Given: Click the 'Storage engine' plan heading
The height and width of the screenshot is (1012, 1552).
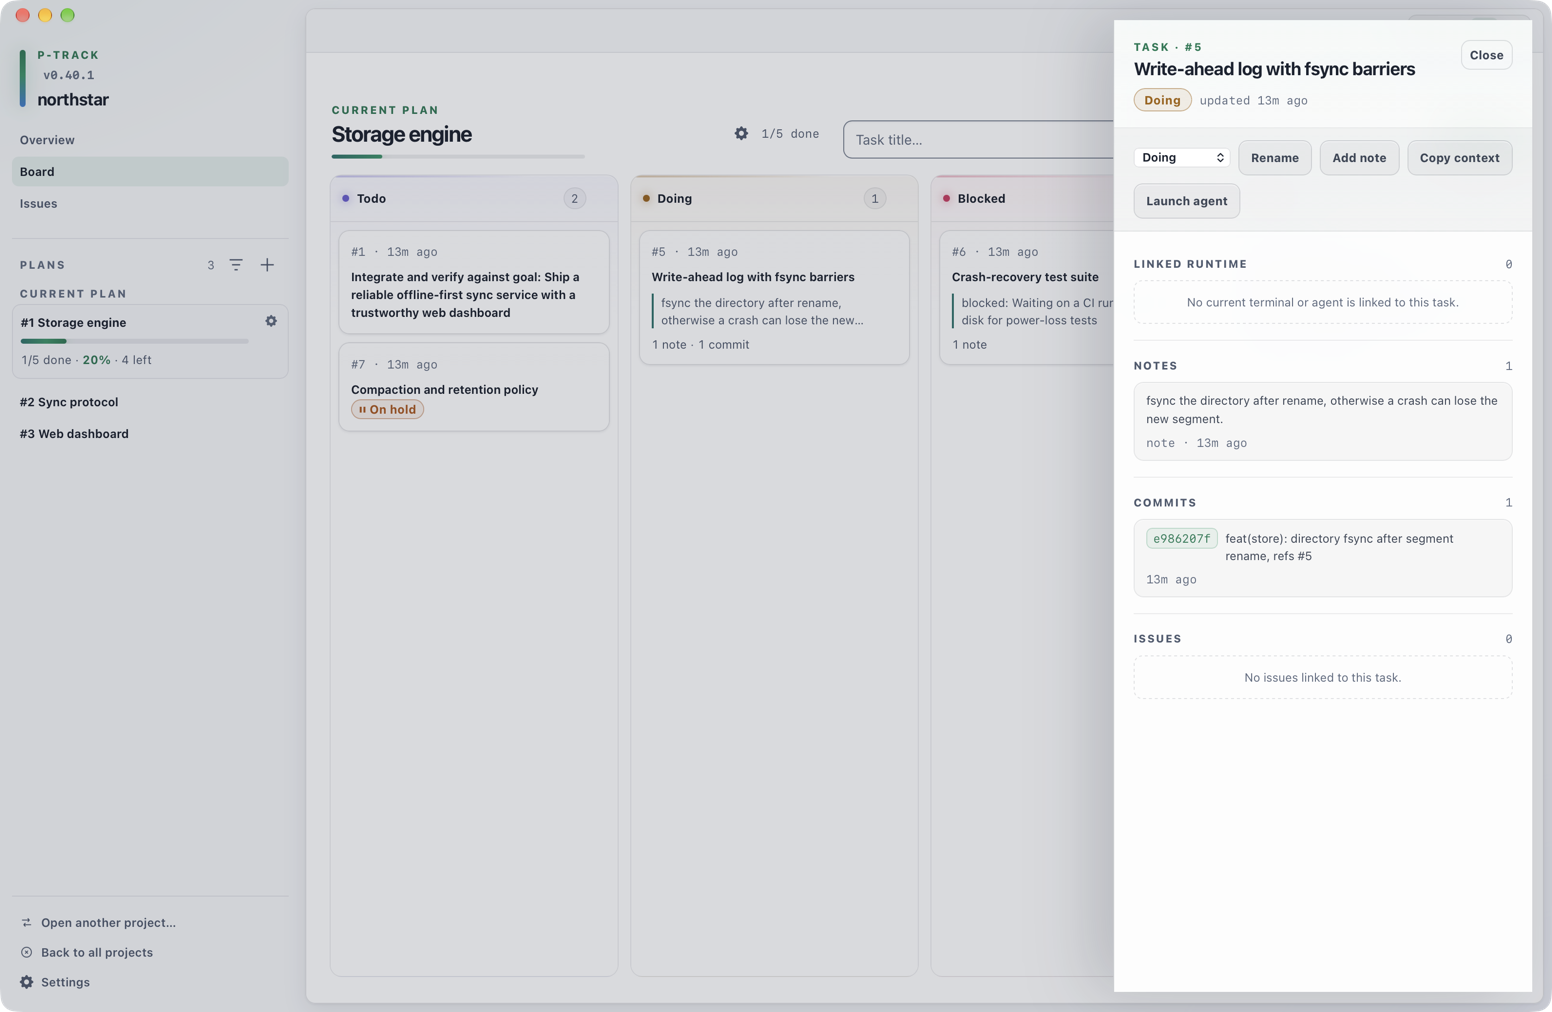Looking at the screenshot, I should [401, 134].
